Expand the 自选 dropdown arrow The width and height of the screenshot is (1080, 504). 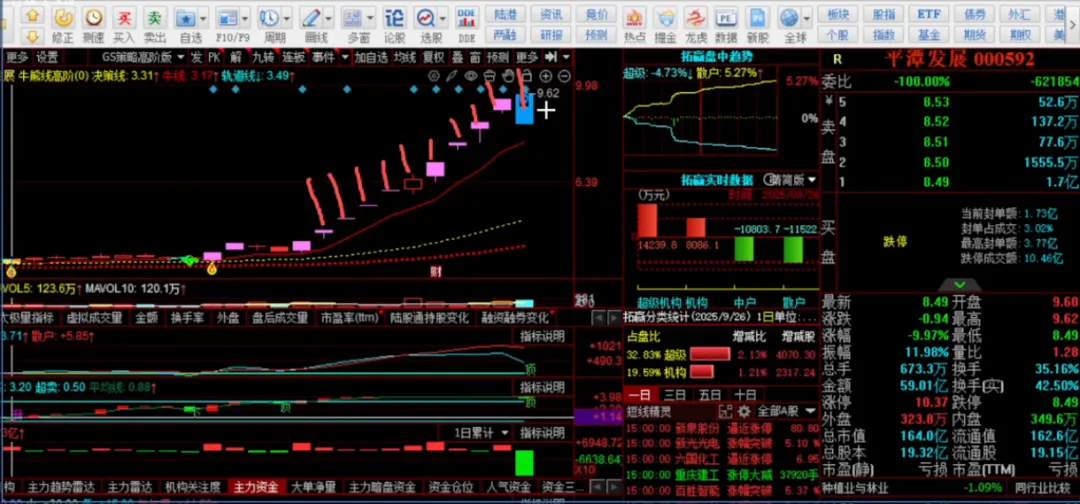click(x=203, y=18)
